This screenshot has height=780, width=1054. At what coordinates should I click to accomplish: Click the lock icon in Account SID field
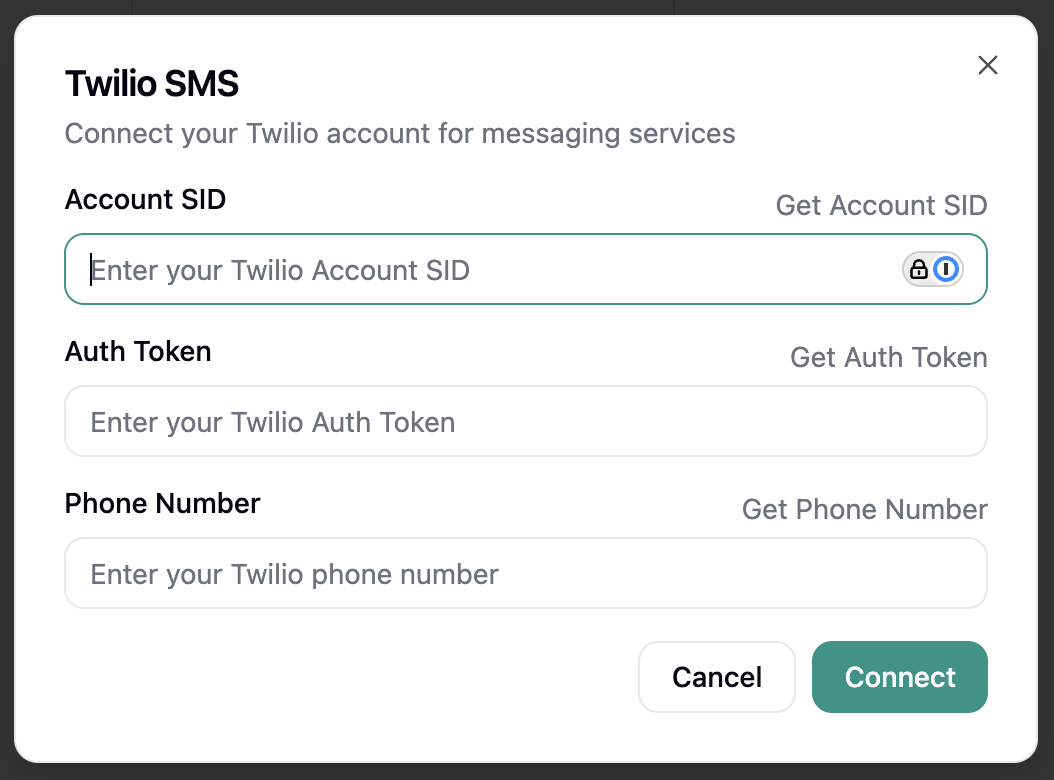point(920,269)
